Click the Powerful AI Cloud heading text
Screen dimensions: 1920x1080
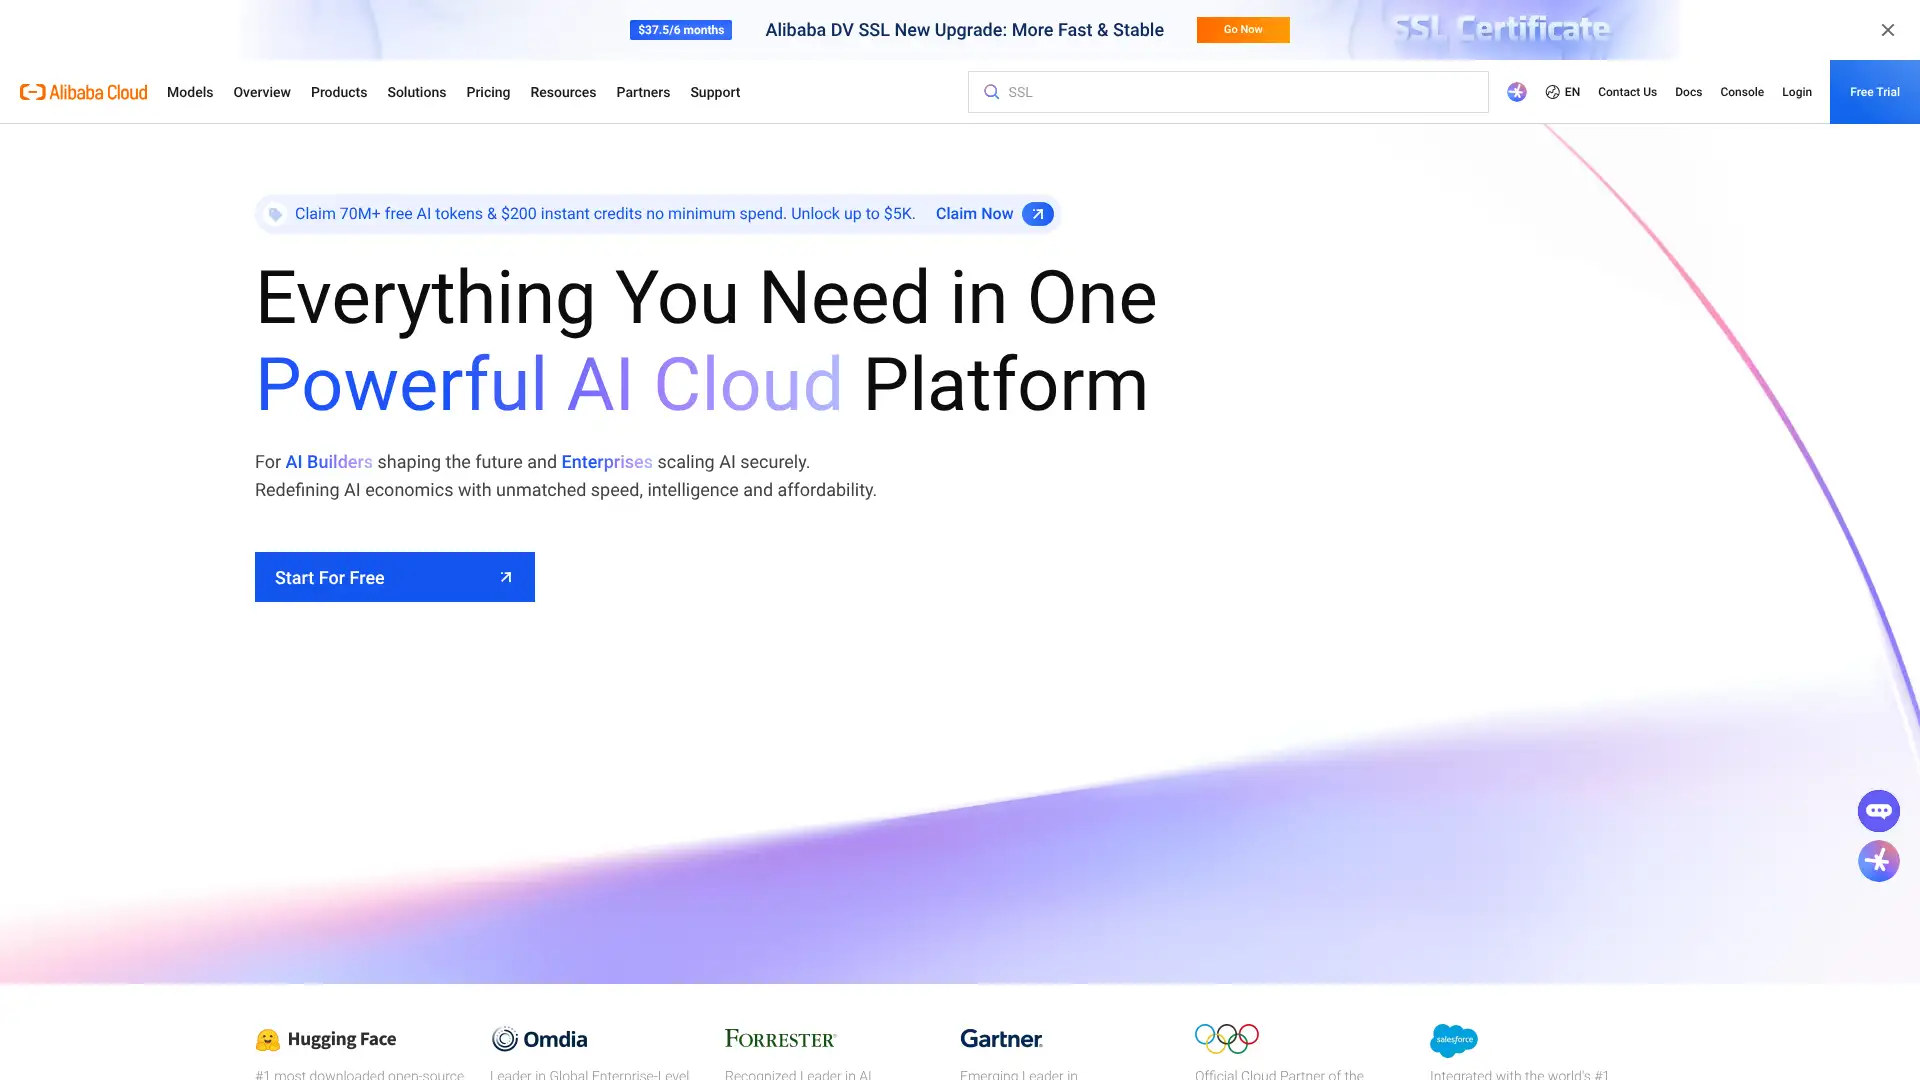click(x=549, y=385)
